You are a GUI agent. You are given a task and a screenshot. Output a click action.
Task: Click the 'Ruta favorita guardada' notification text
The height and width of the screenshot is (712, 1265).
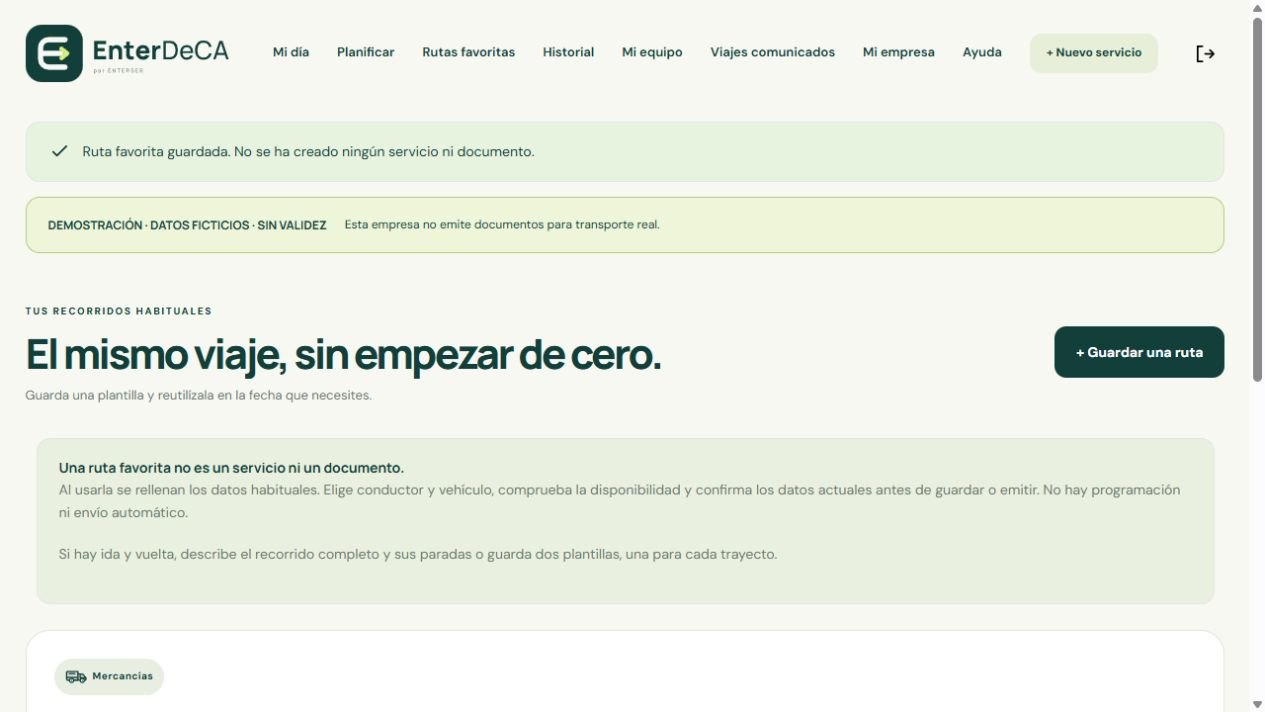click(x=308, y=152)
